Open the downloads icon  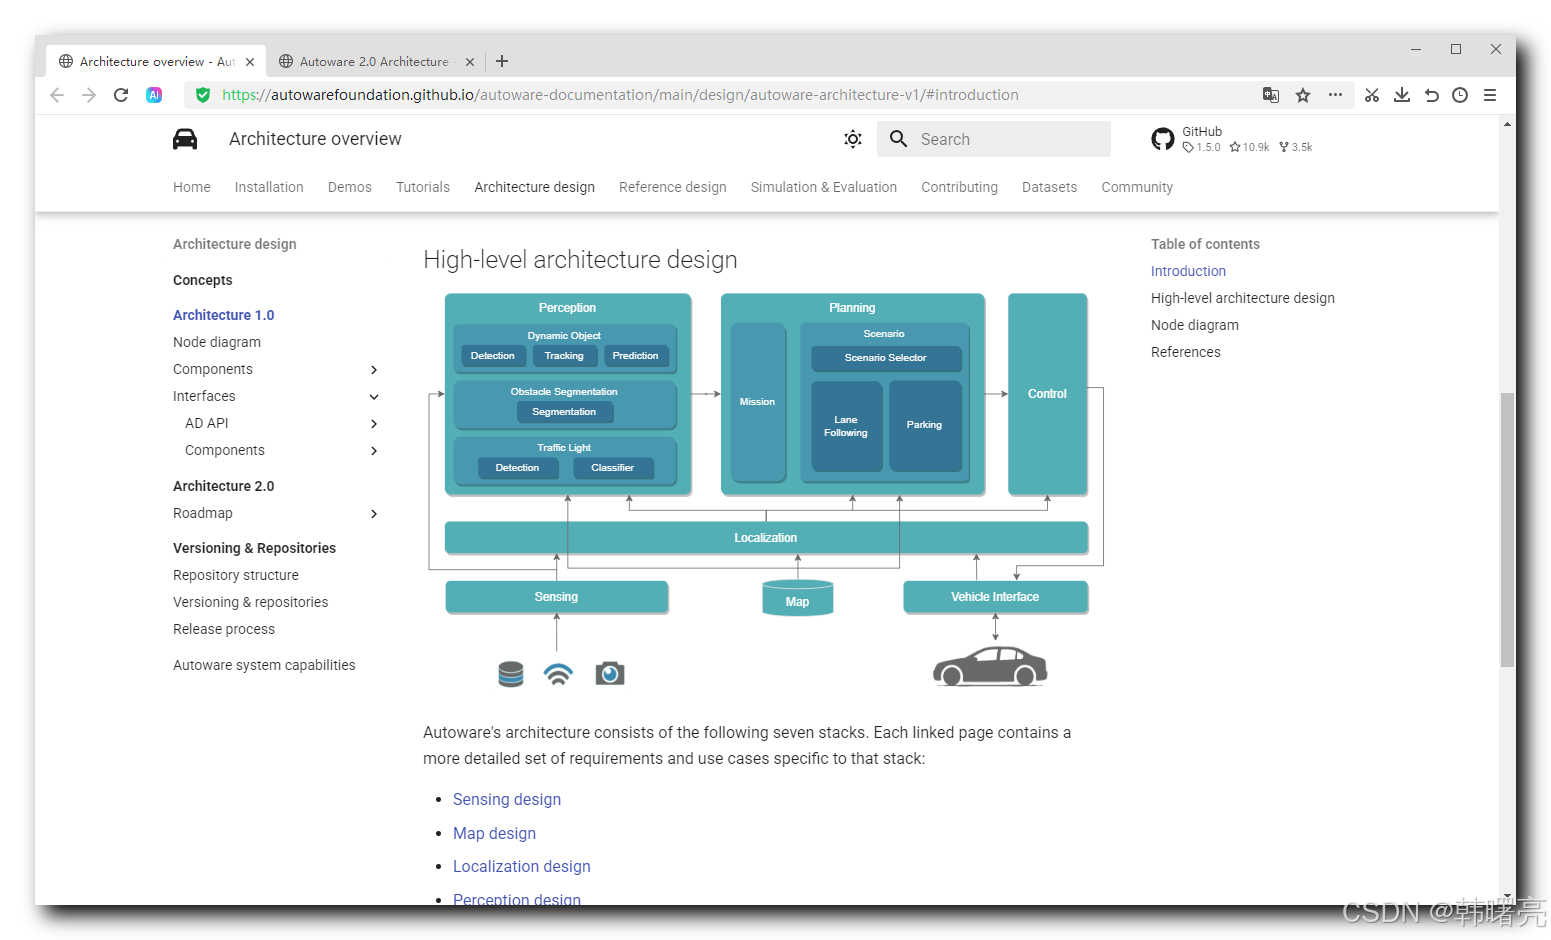point(1402,95)
